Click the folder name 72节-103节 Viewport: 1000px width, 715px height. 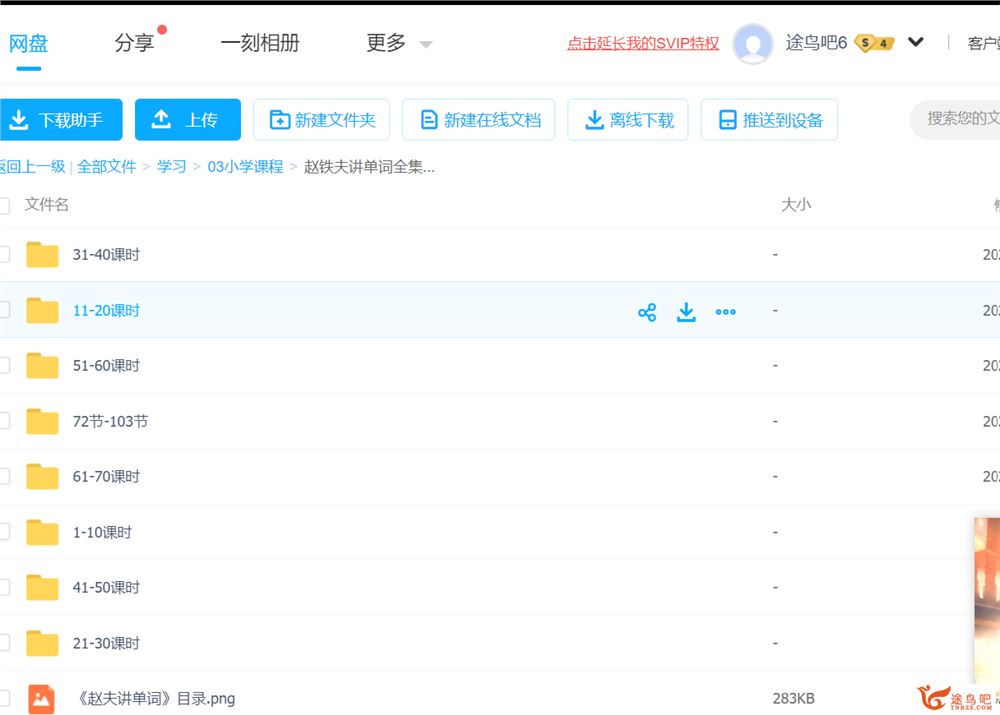[x=110, y=422]
